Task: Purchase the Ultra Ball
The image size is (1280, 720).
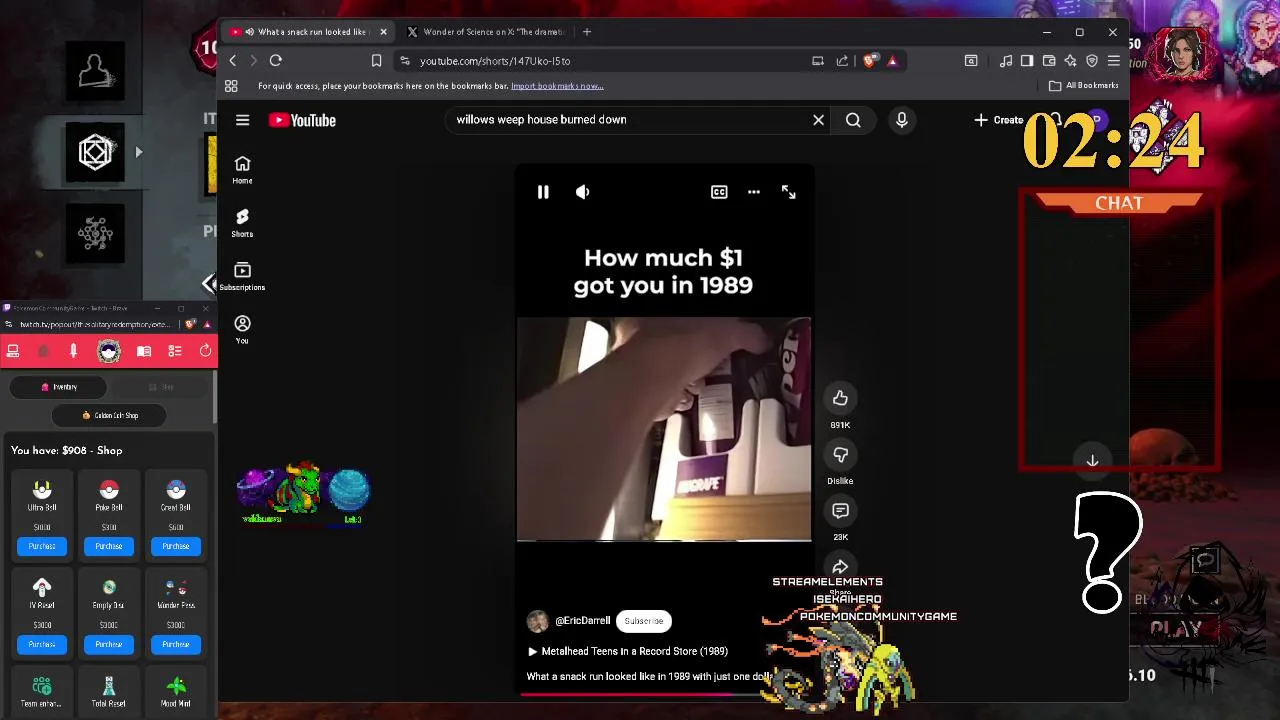Action: (x=42, y=546)
